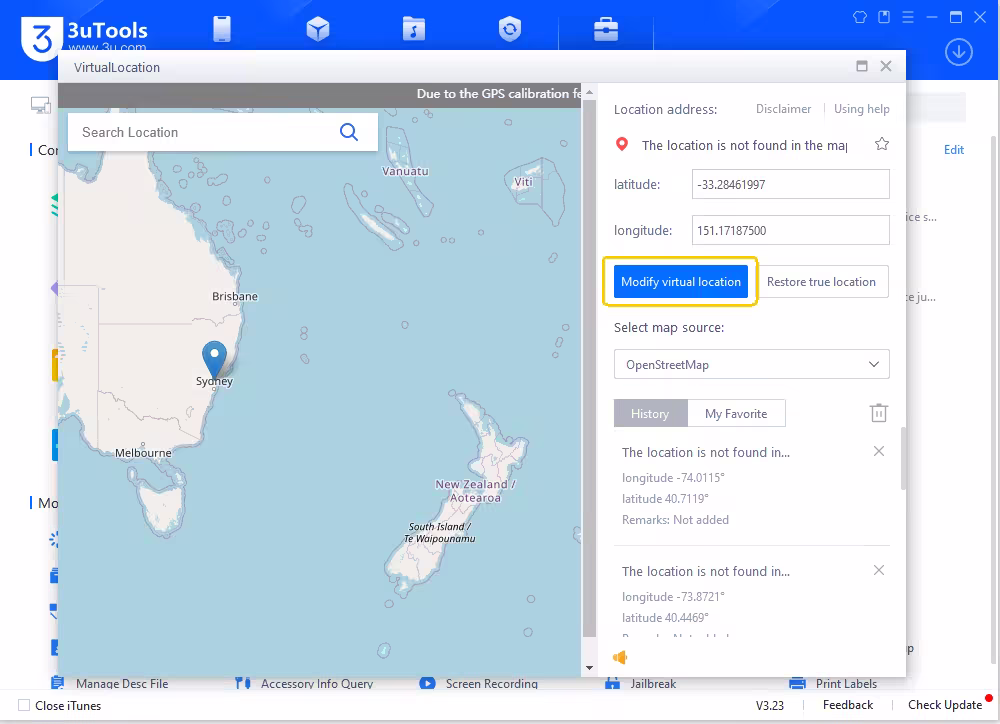Click South Island / Te Waipounamu map label
The image size is (1000, 724).
439,533
